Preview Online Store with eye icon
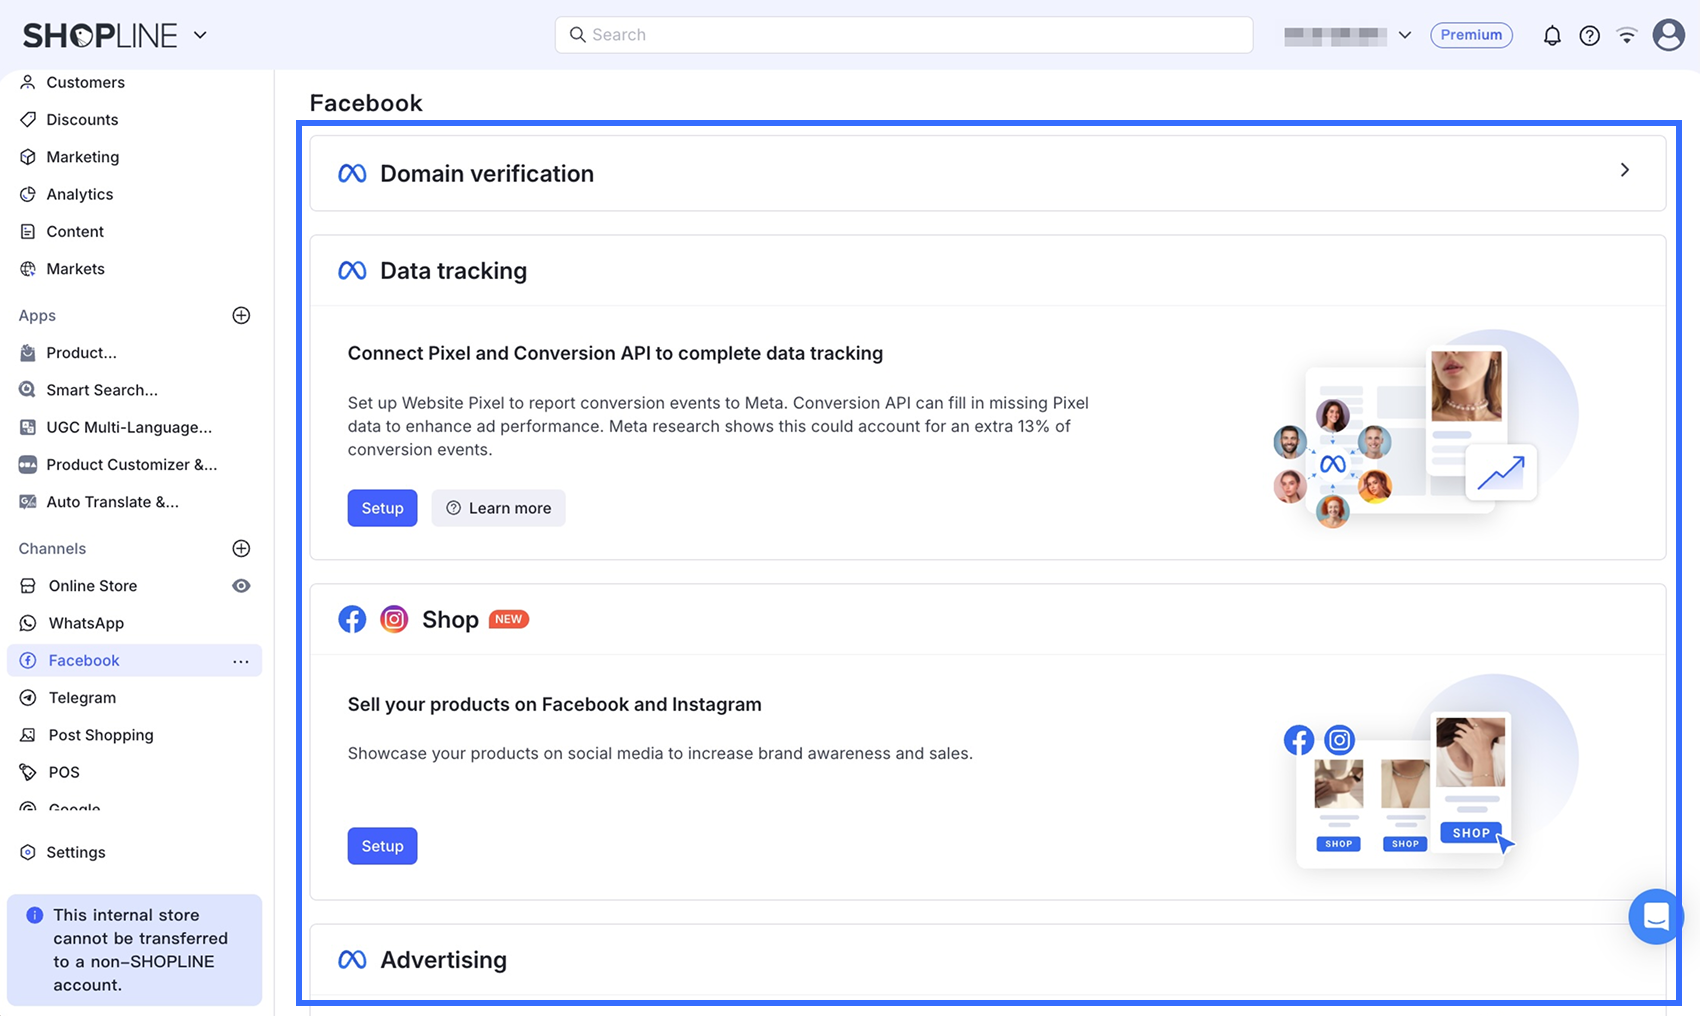Screen dimensions: 1700x1016 241,586
